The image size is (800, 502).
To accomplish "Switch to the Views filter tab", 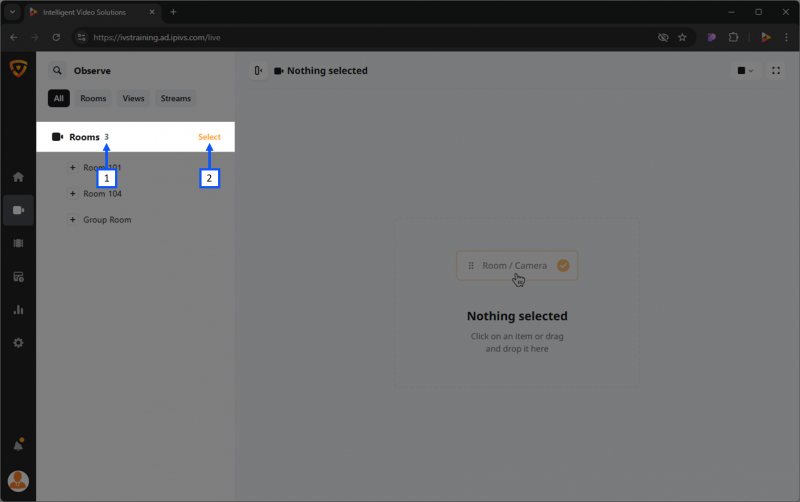I will [x=133, y=98].
